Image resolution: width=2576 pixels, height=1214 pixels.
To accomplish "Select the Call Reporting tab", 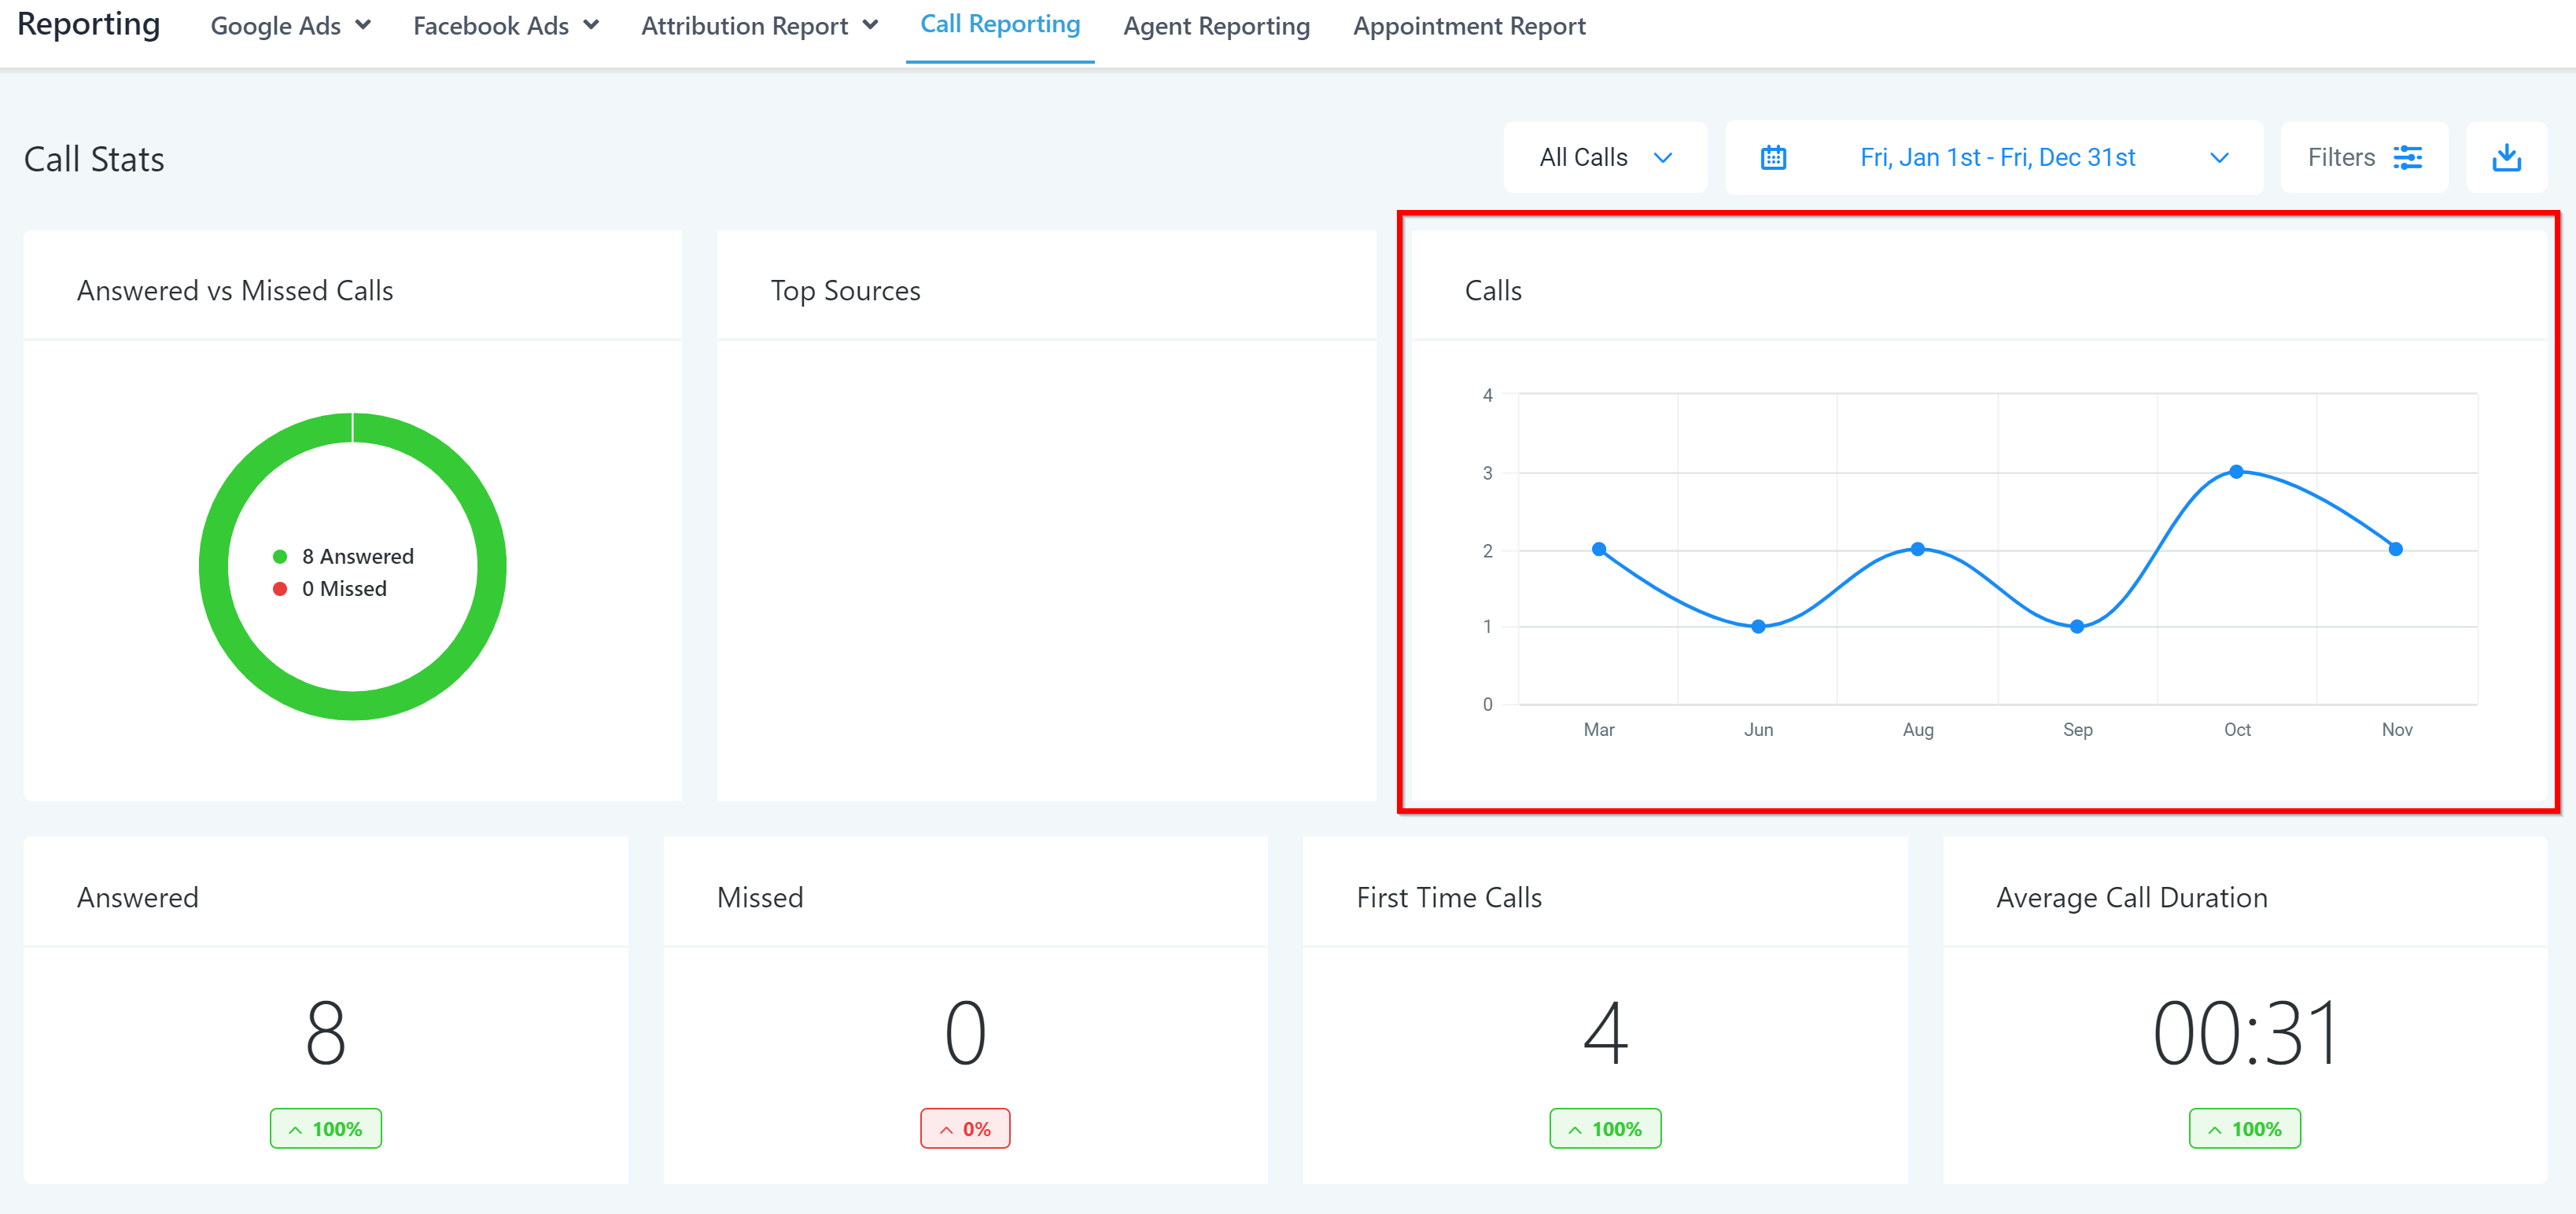I will [1000, 25].
